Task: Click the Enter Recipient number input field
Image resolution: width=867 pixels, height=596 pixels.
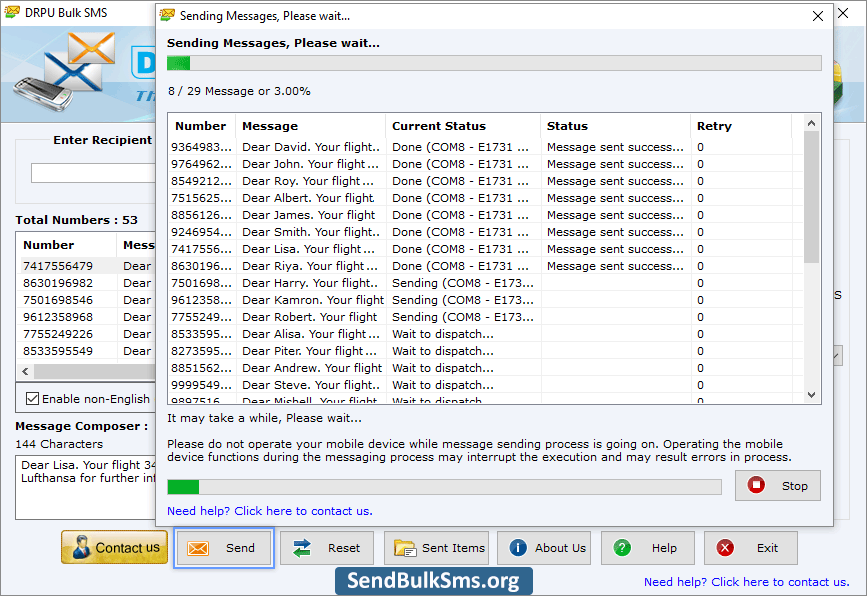Action: pos(93,173)
